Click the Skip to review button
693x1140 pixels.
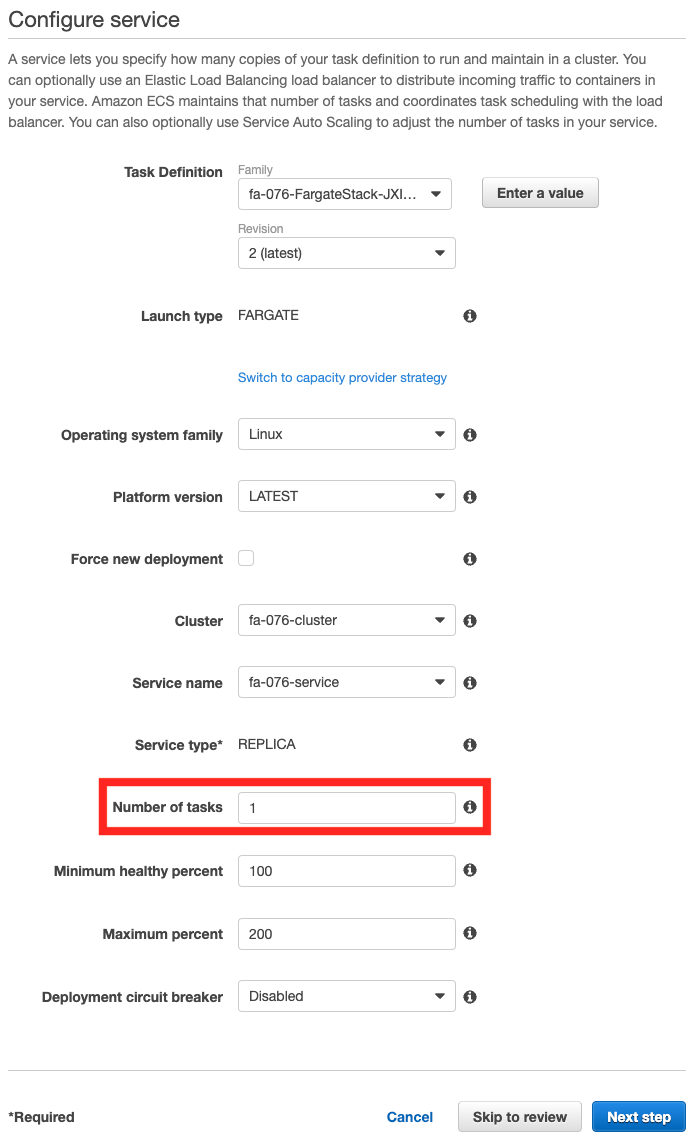pyautogui.click(x=520, y=1117)
